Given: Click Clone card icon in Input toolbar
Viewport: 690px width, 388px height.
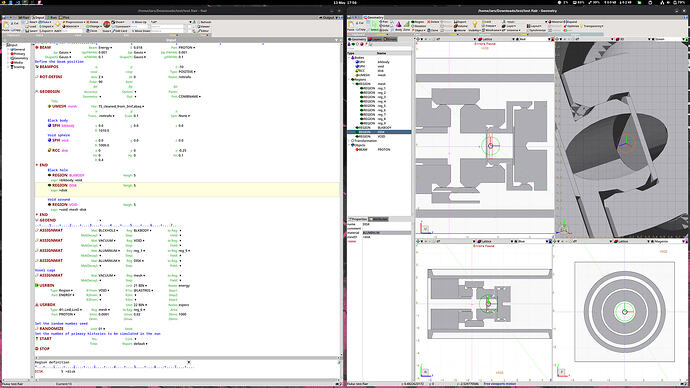Looking at the screenshot, I should pyautogui.click(x=91, y=31).
